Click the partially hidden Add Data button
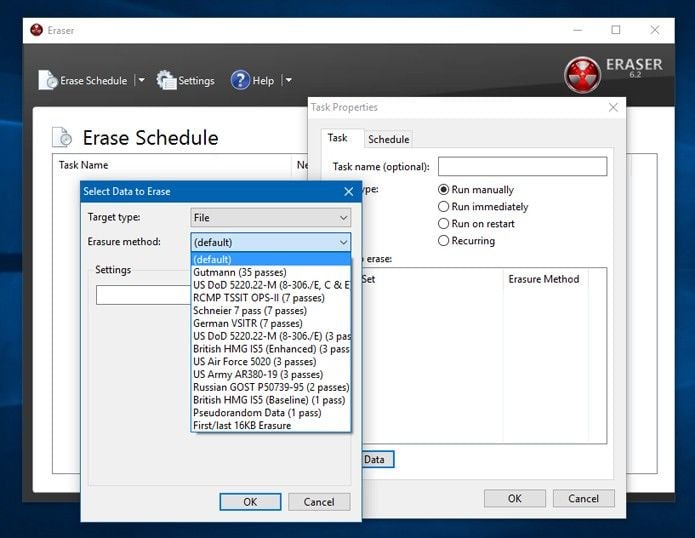This screenshot has width=695, height=538. tap(378, 460)
